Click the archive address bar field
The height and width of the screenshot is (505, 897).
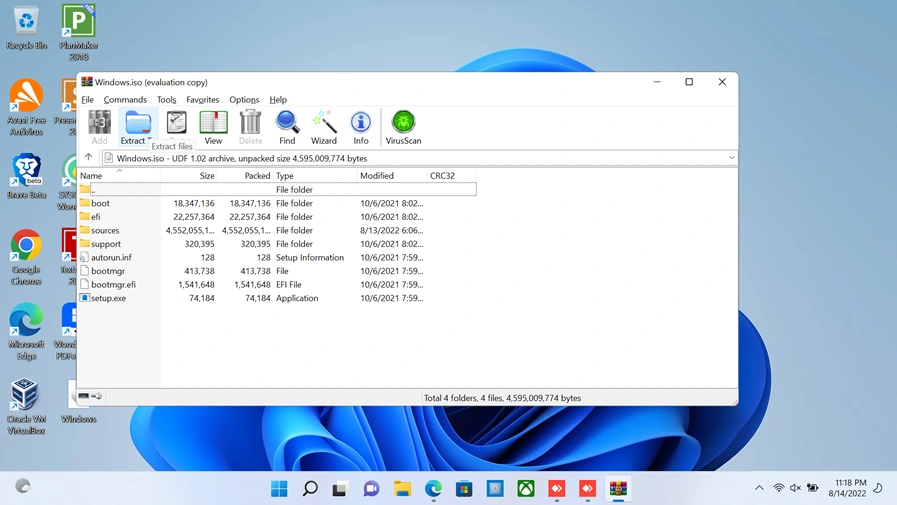click(x=419, y=158)
